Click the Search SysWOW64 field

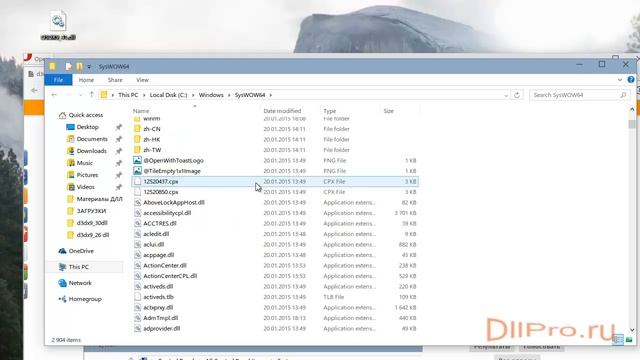point(579,95)
